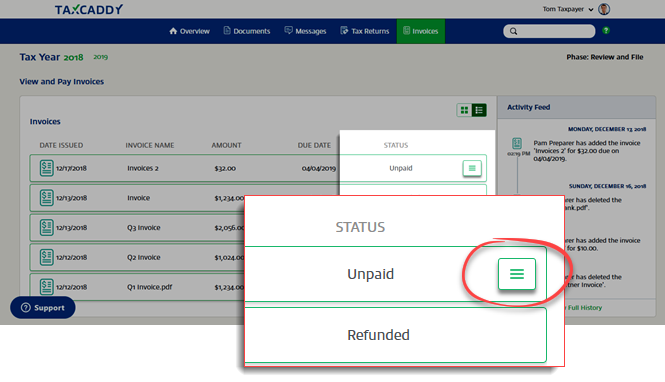665x382 pixels.
Task: Open the small menu for Invoices 2 row
Action: pyautogui.click(x=472, y=168)
